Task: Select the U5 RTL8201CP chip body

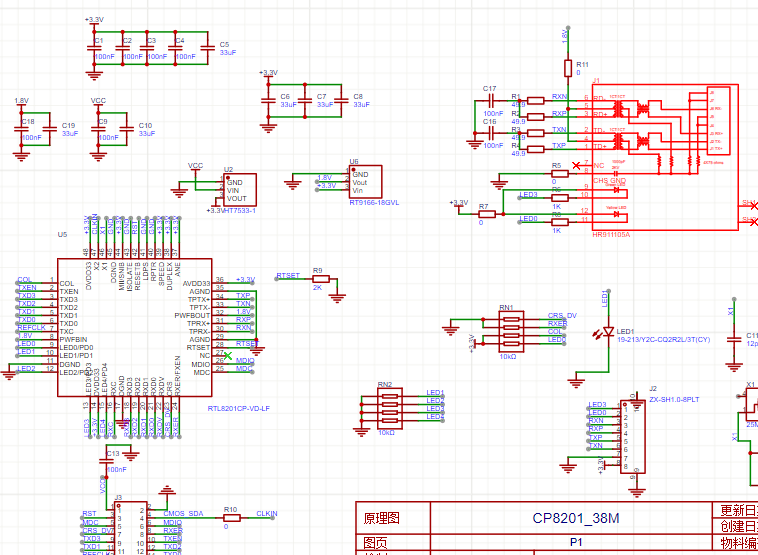Action: point(134,327)
